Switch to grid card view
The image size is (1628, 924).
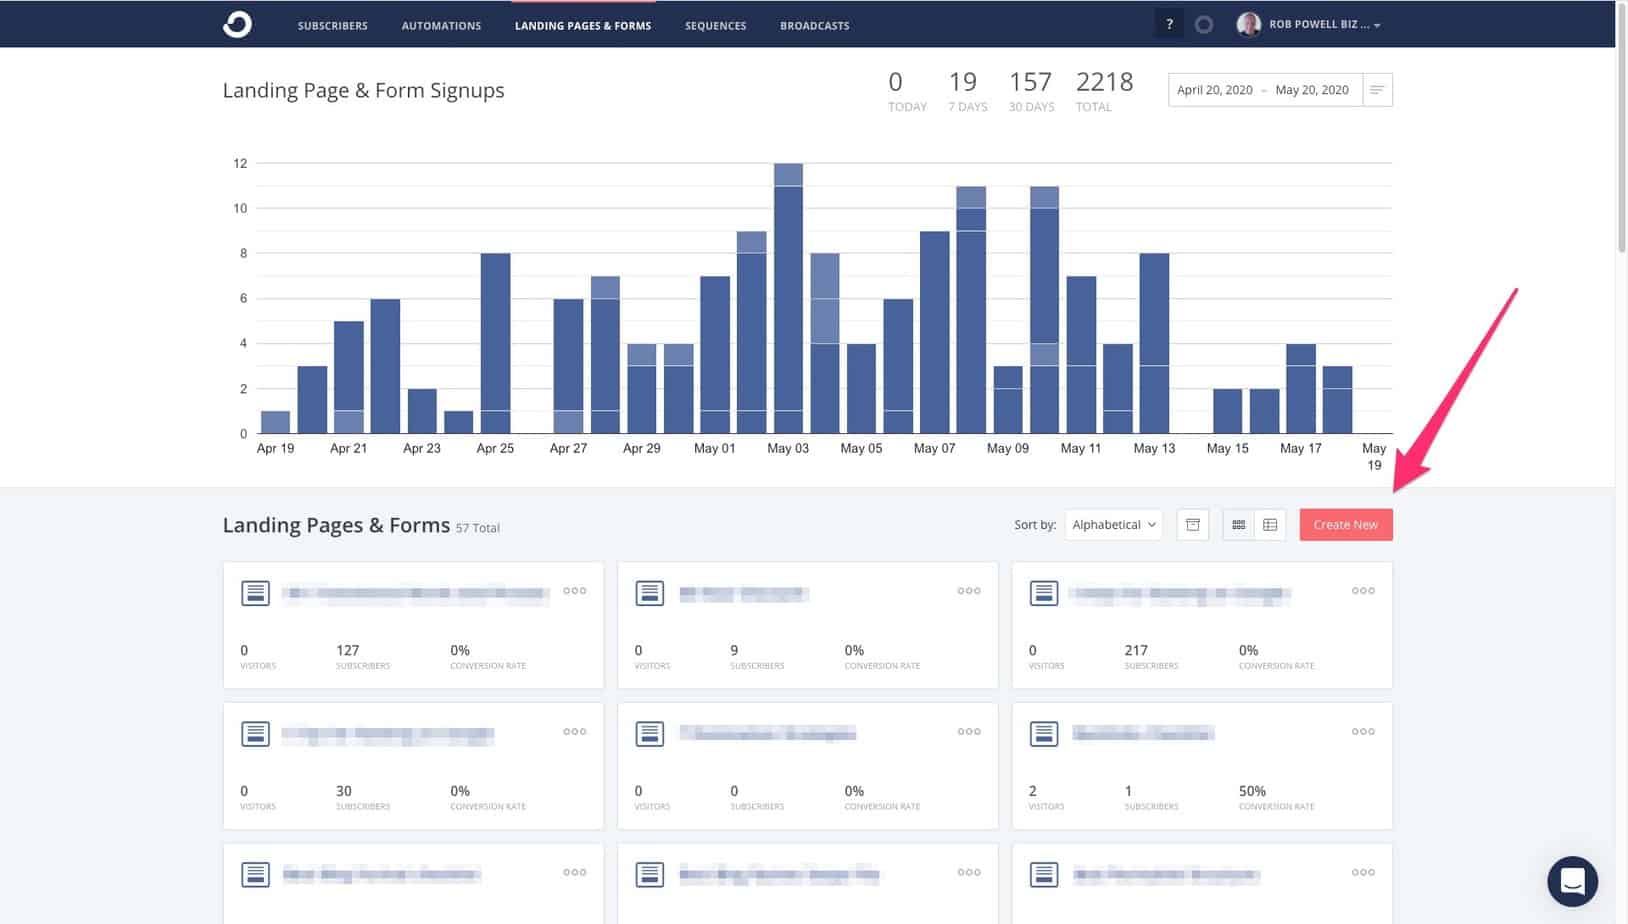tap(1239, 525)
